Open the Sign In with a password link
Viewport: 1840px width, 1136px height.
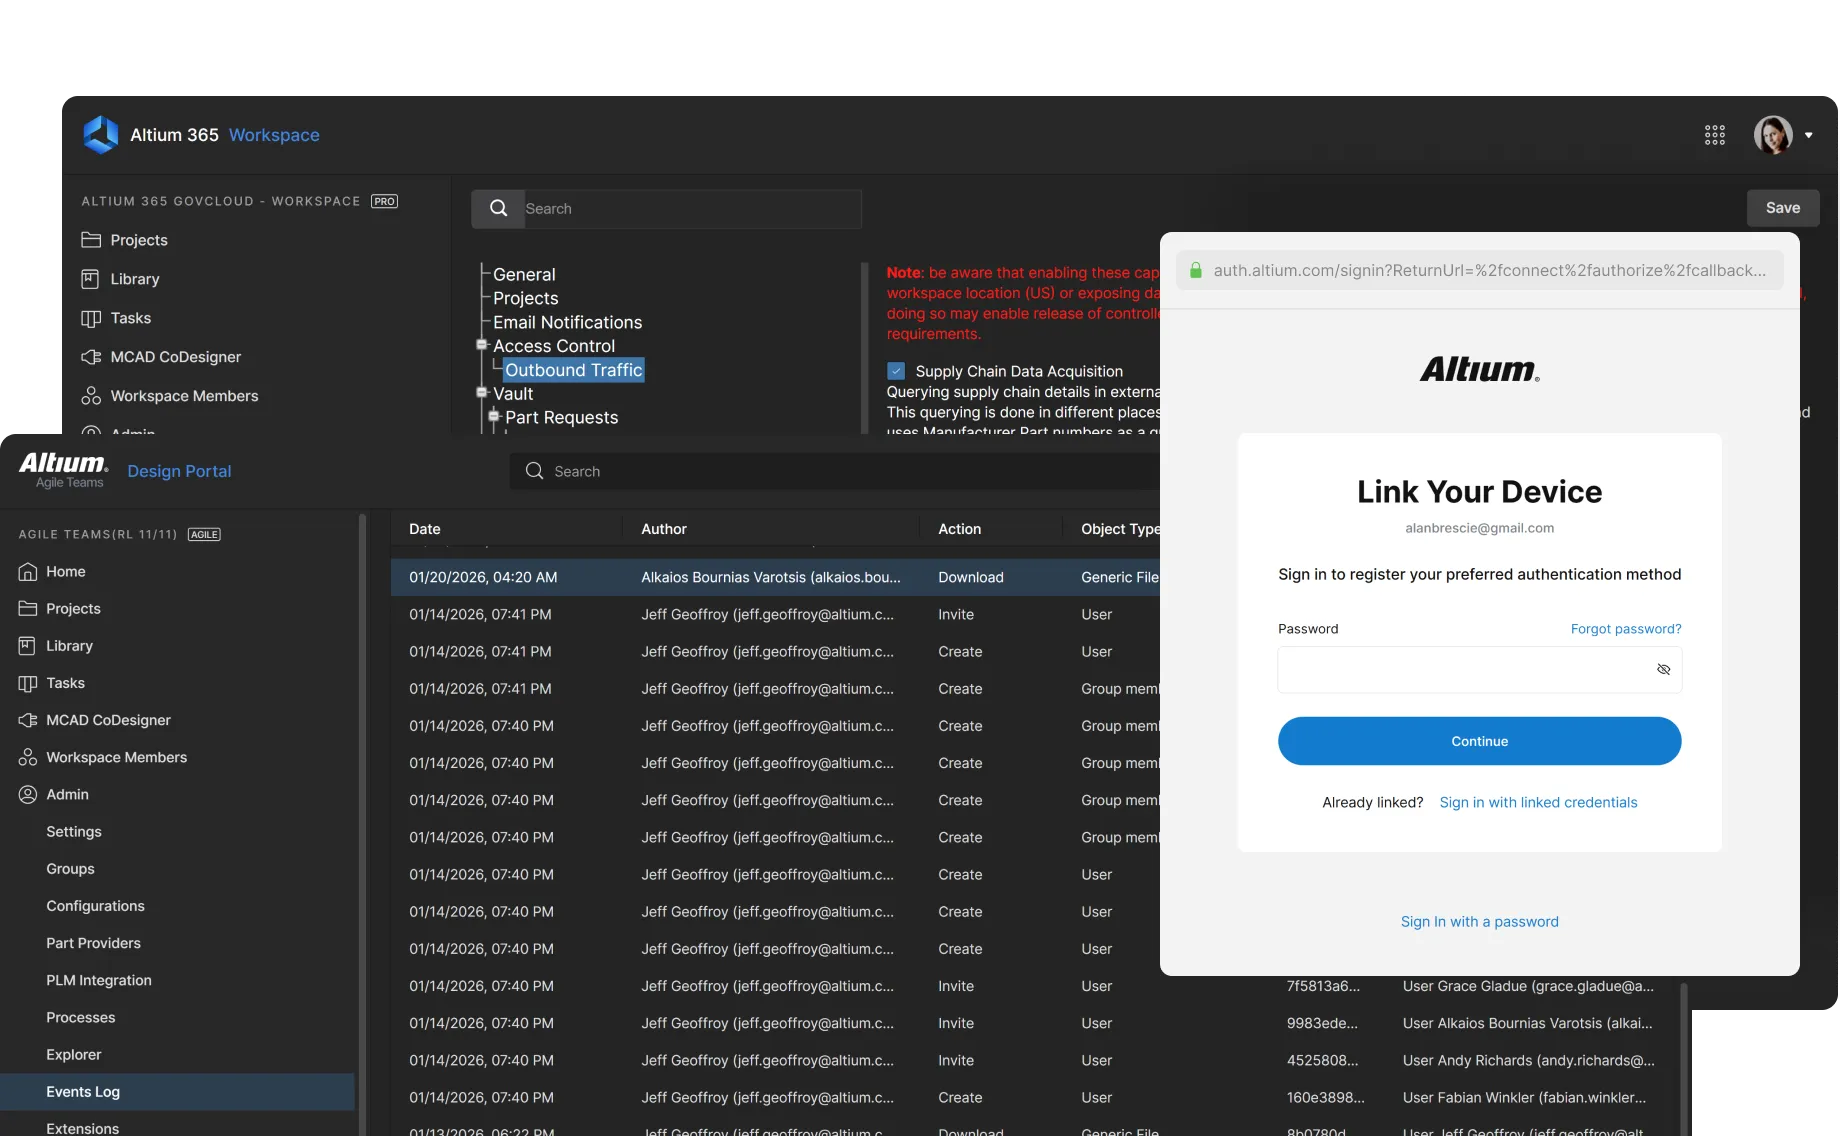click(1480, 921)
